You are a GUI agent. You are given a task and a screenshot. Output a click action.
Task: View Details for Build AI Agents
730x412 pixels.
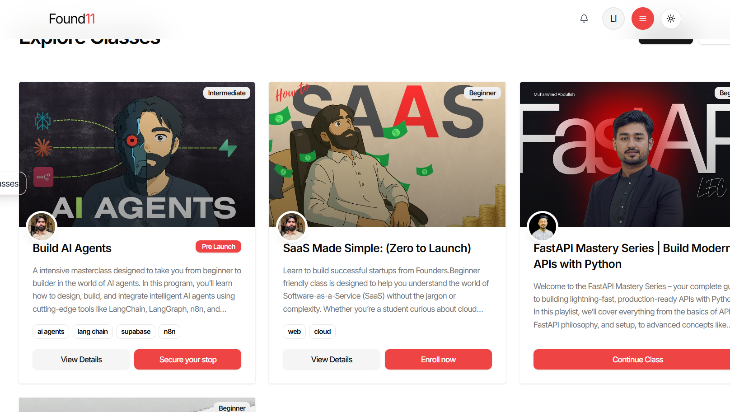tap(80, 359)
